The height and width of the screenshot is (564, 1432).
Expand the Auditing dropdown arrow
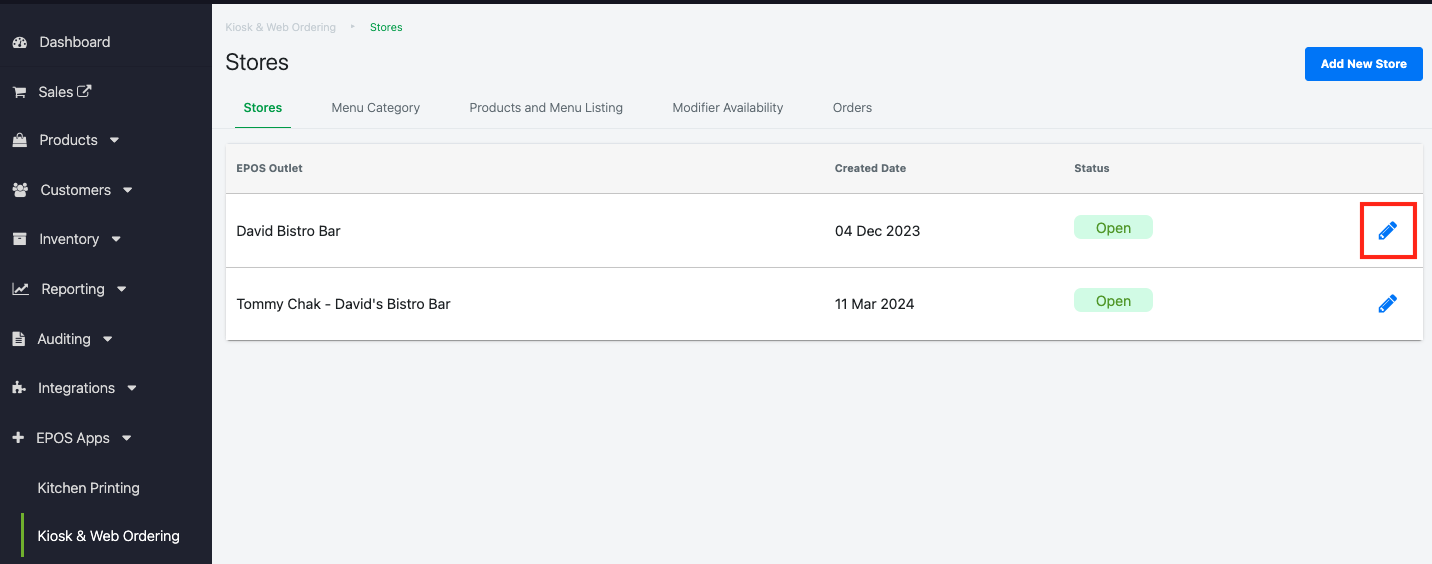(x=107, y=339)
